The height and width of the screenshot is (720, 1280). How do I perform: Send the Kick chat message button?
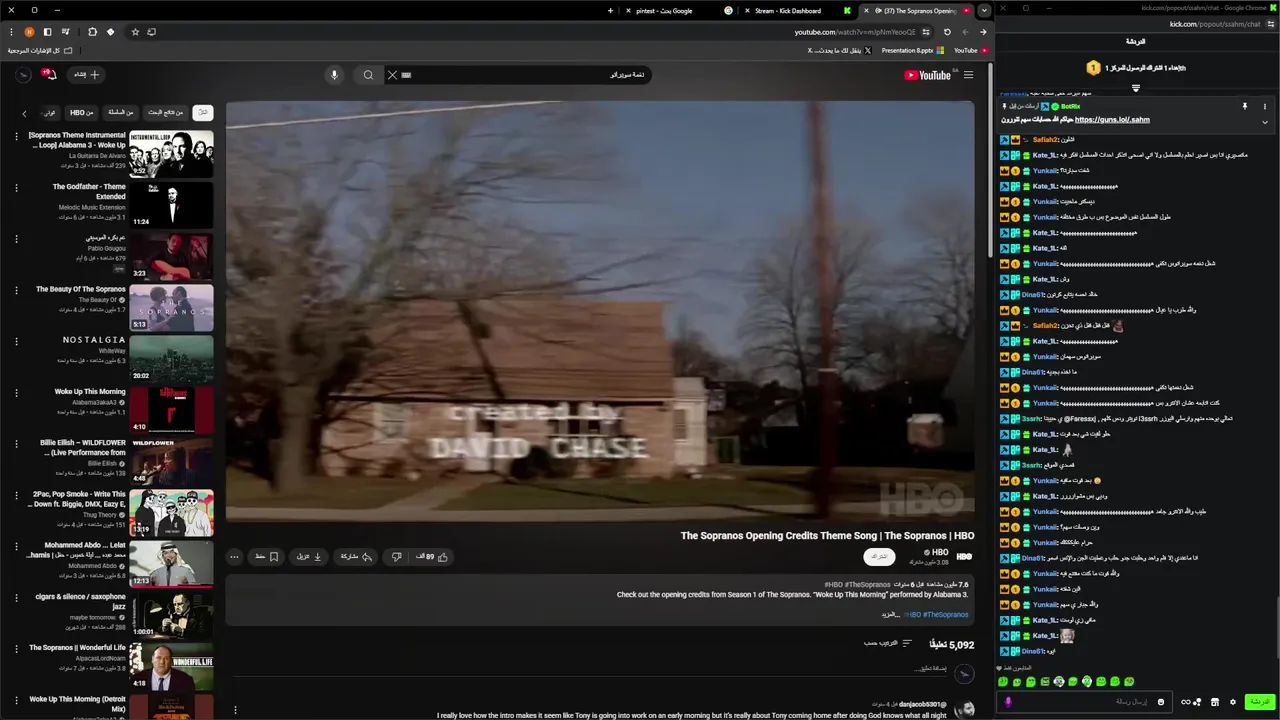[1259, 702]
